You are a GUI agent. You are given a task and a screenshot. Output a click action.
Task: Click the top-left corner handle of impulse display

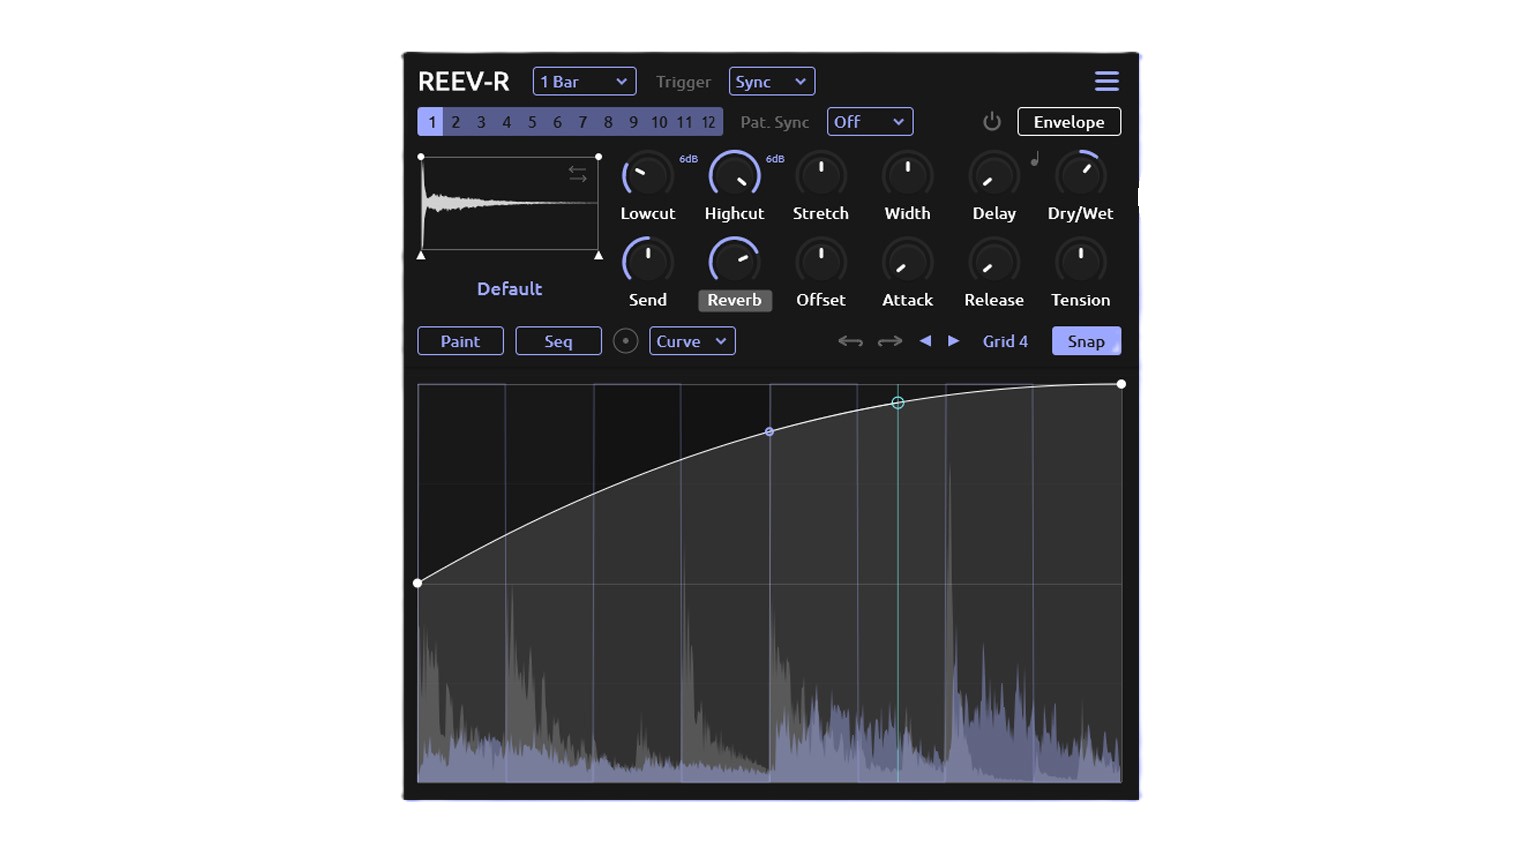tap(421, 157)
